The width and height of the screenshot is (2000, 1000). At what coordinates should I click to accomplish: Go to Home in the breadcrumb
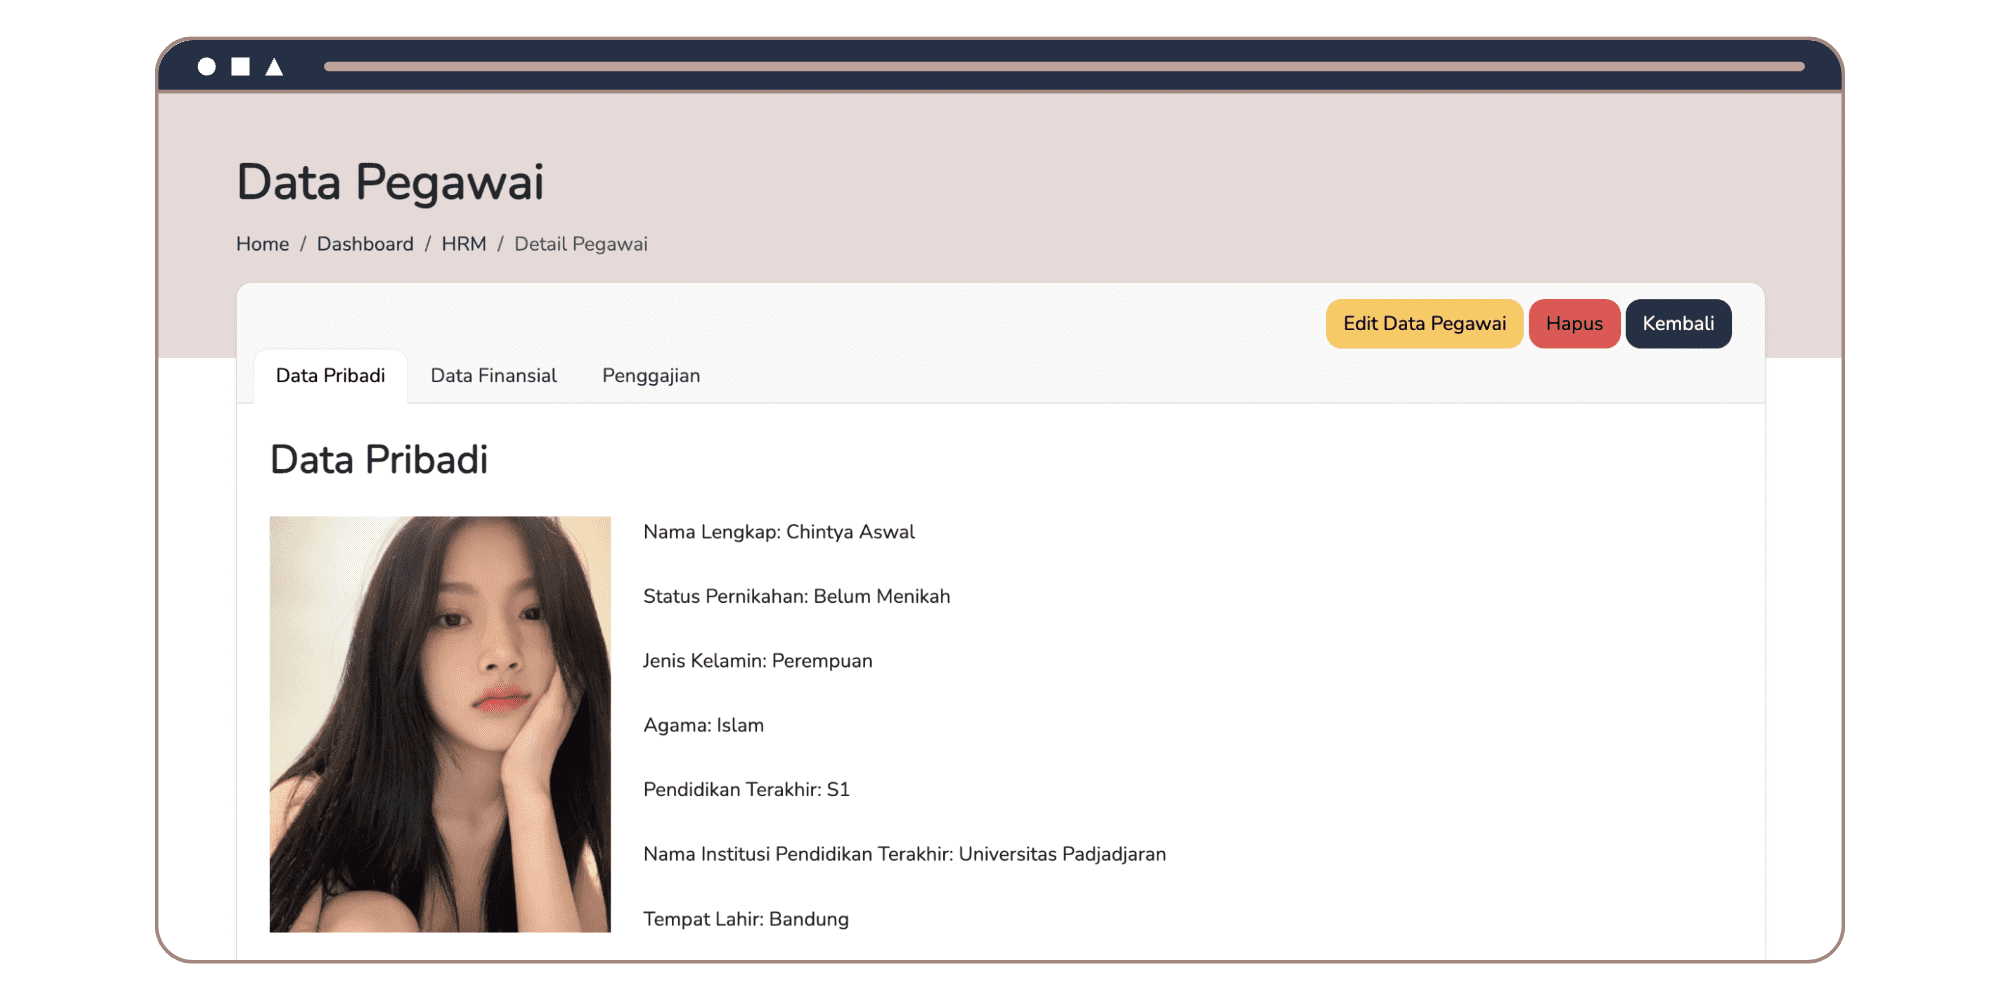[262, 244]
